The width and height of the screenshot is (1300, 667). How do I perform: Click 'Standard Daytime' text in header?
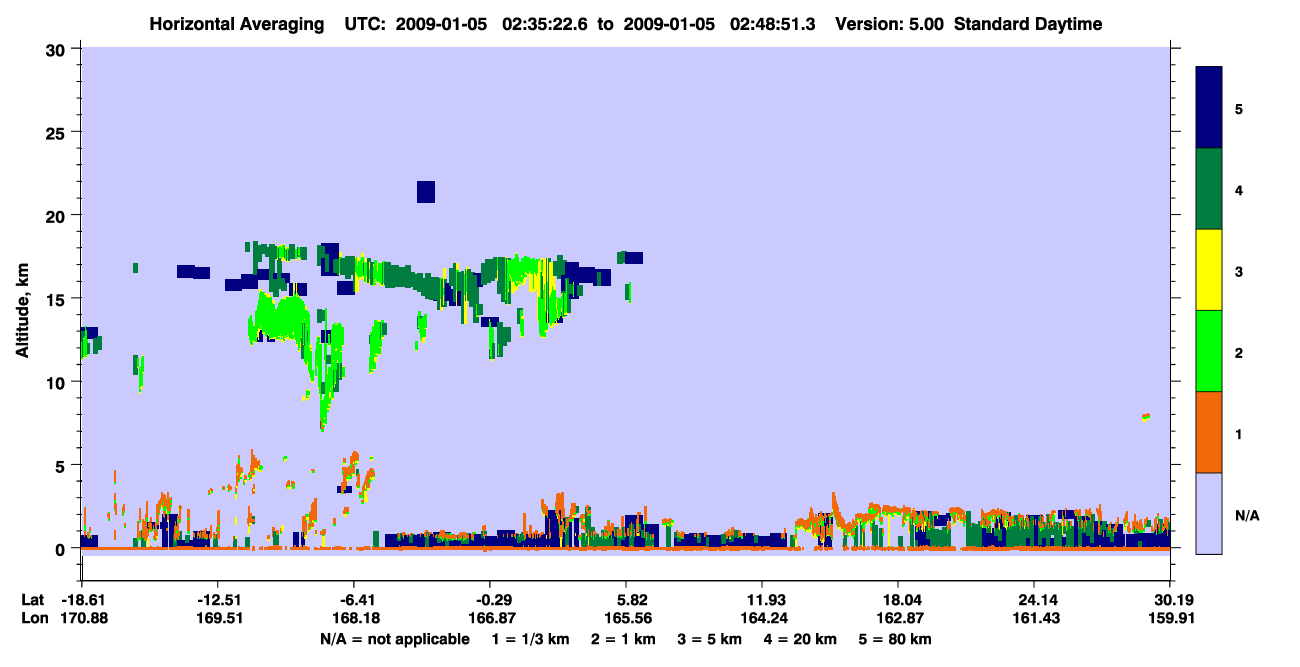tap(1028, 24)
